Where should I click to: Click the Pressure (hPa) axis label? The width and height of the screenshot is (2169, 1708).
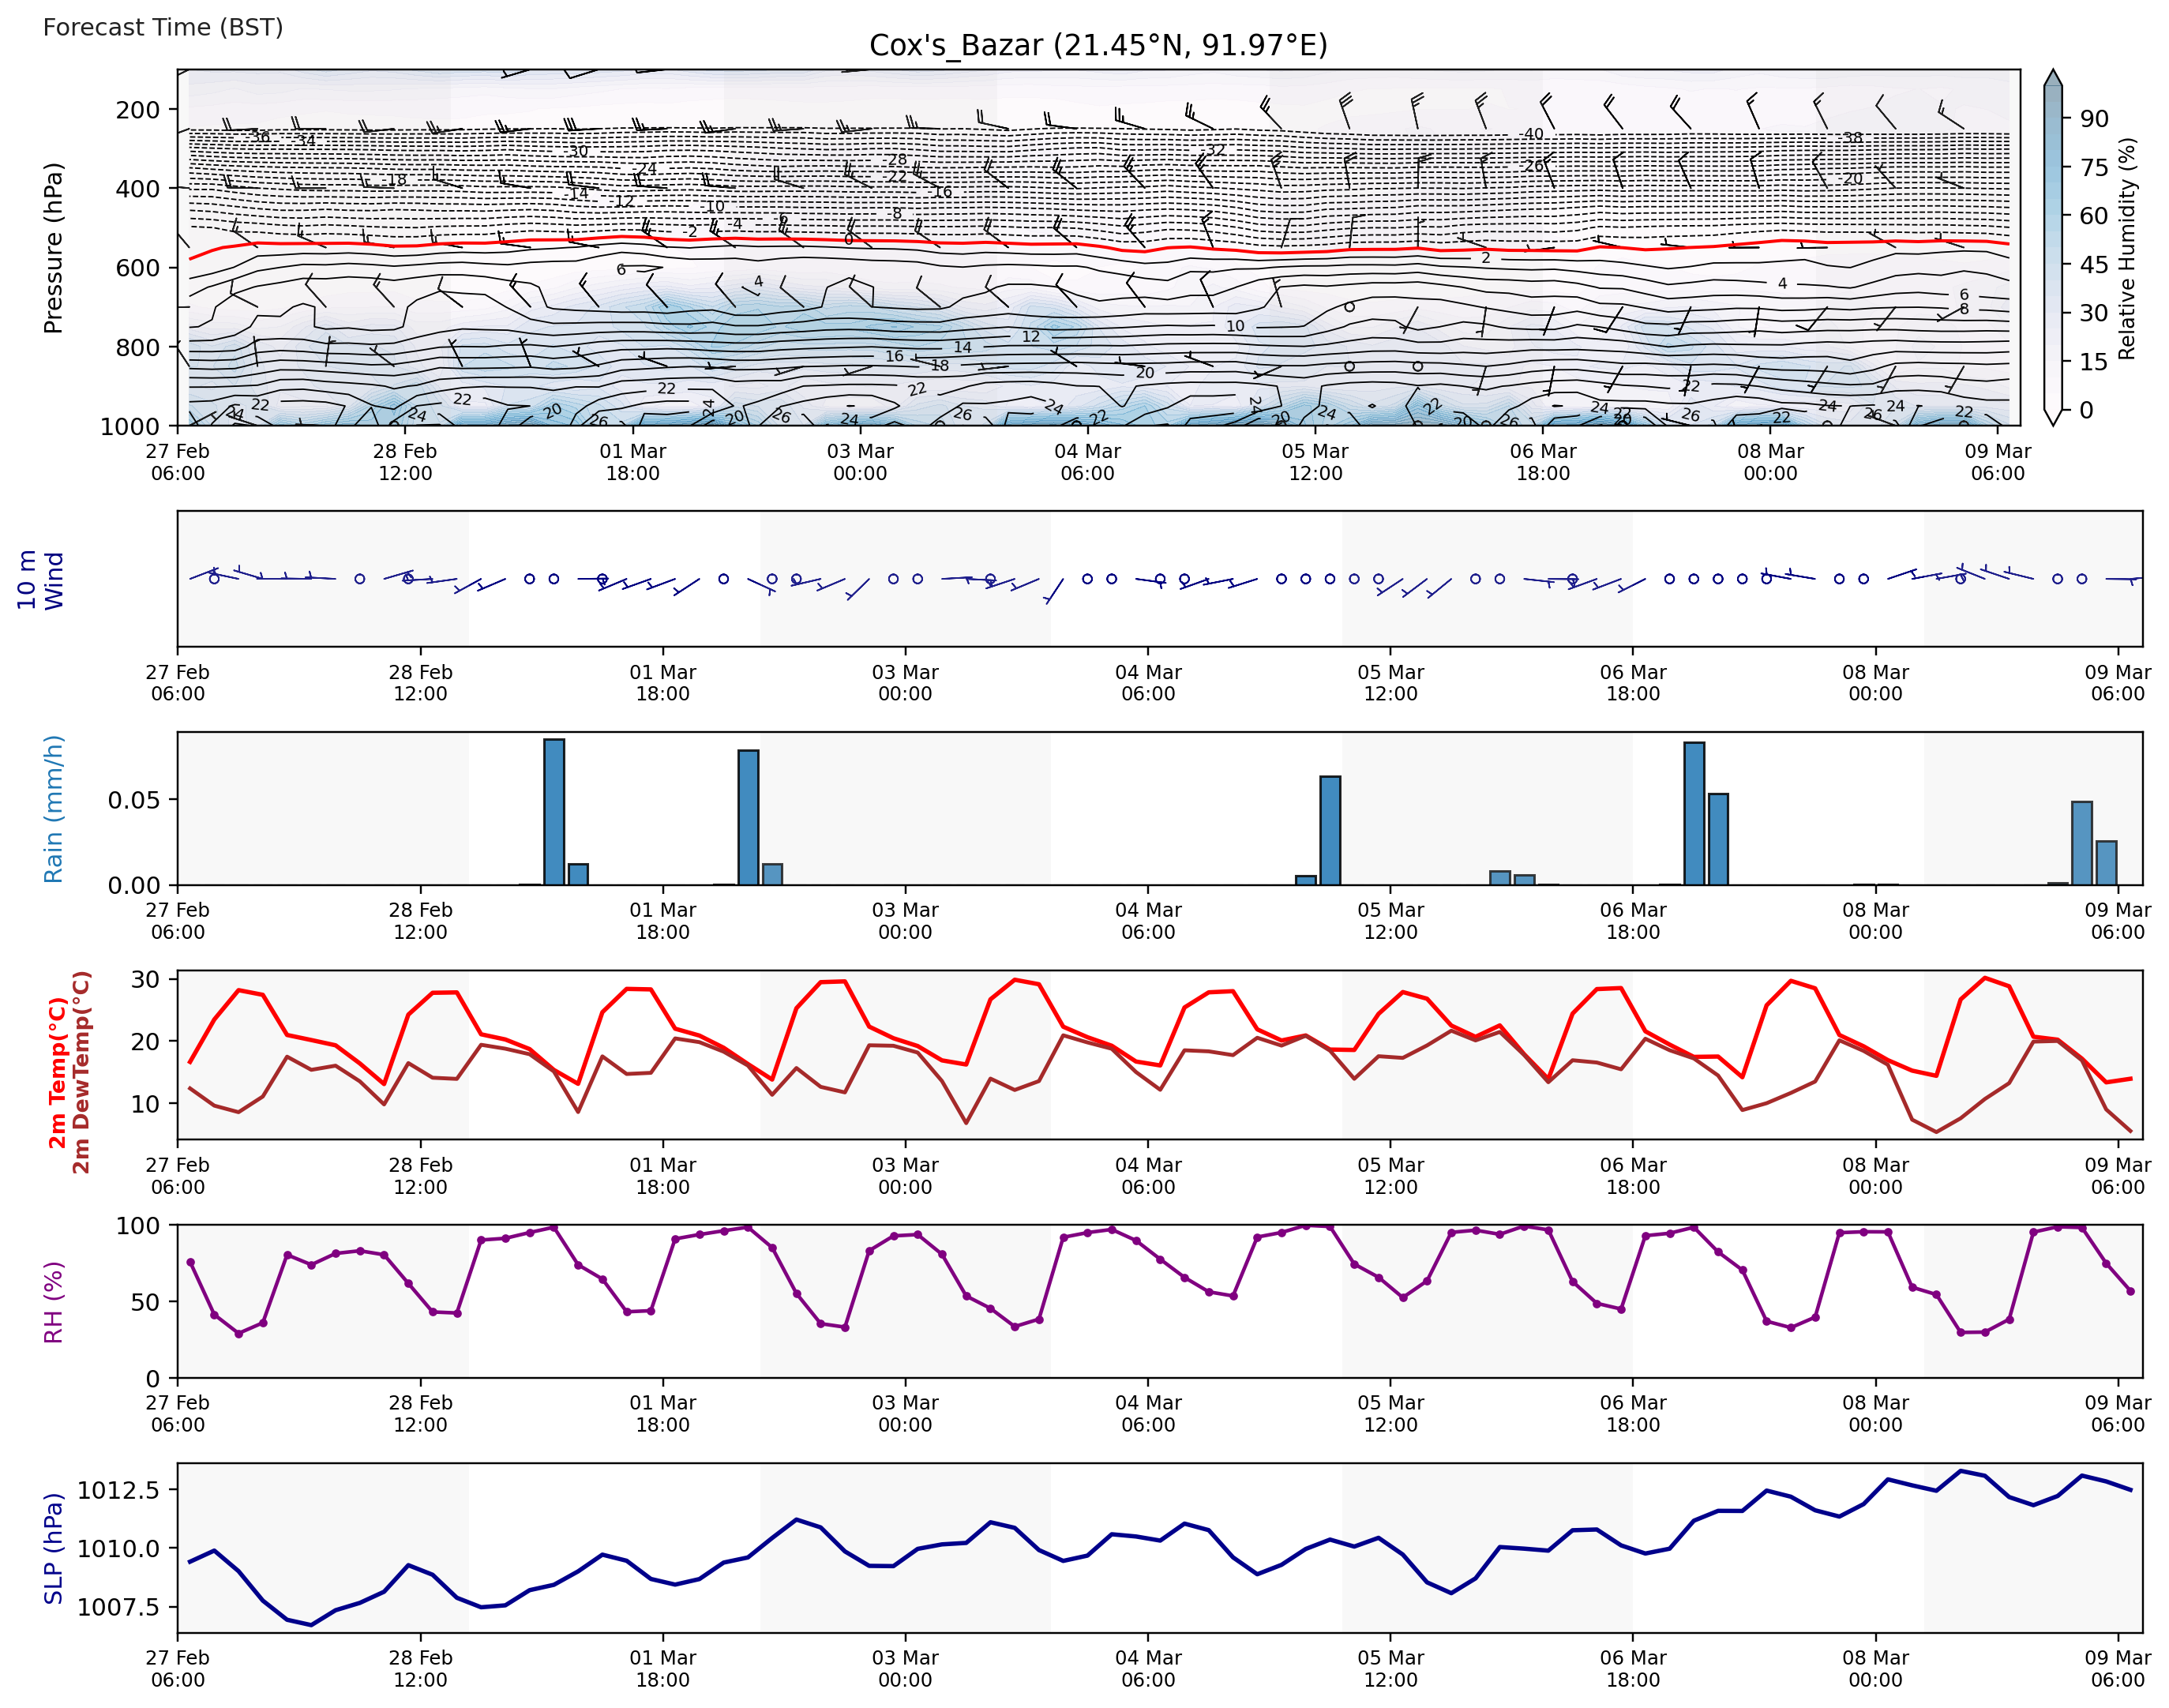tap(53, 247)
